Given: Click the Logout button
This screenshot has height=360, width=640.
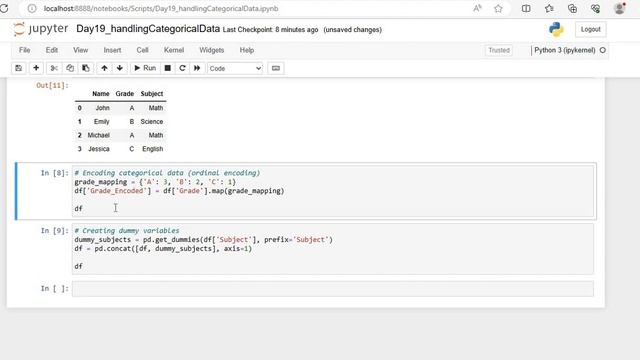Looking at the screenshot, I should point(591,29).
